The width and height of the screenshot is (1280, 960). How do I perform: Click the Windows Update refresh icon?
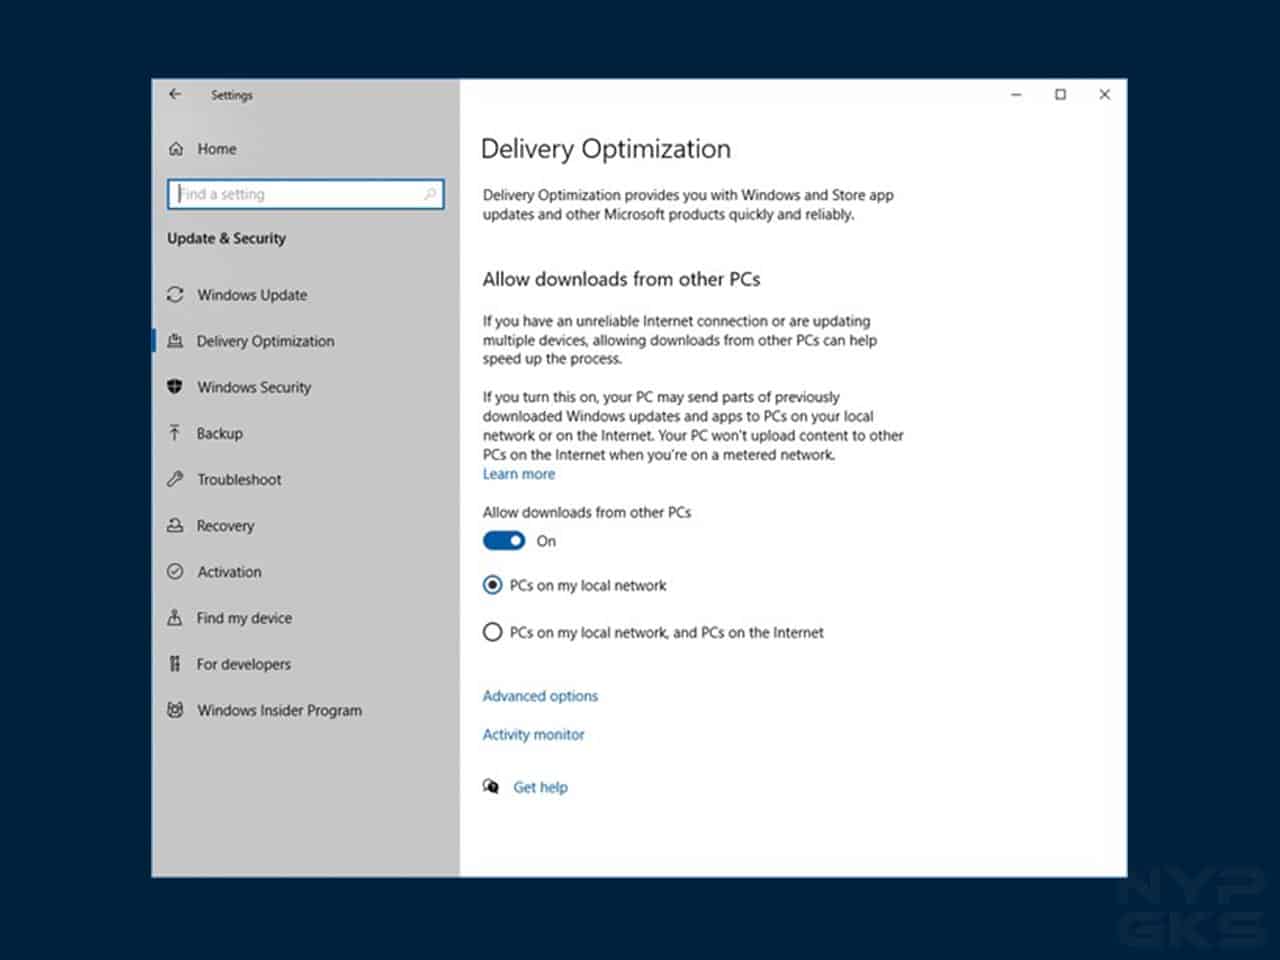click(x=175, y=295)
